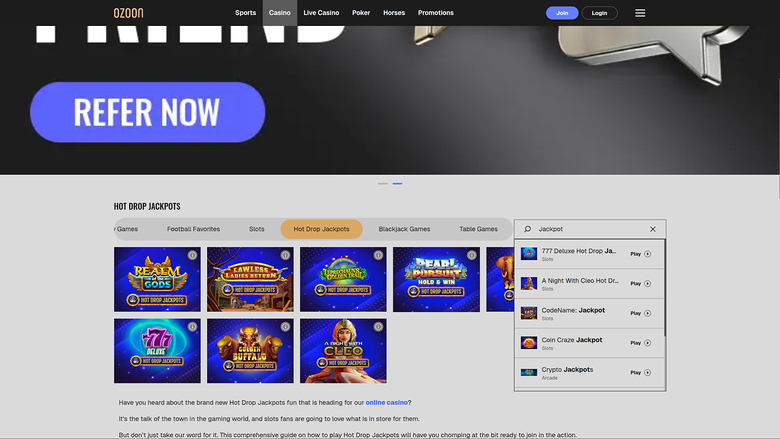The height and width of the screenshot is (439, 780).
Task: Open info icon on Golden Buffalo tile
Action: coord(285,327)
